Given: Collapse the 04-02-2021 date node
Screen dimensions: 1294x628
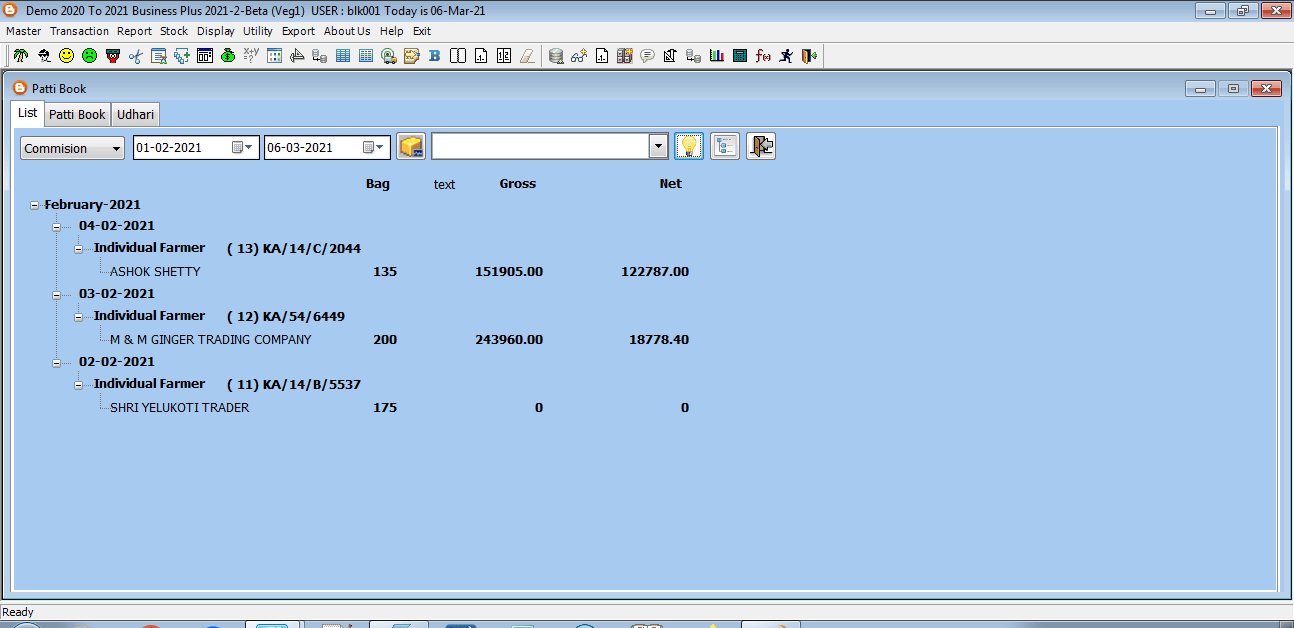Looking at the screenshot, I should pos(57,226).
